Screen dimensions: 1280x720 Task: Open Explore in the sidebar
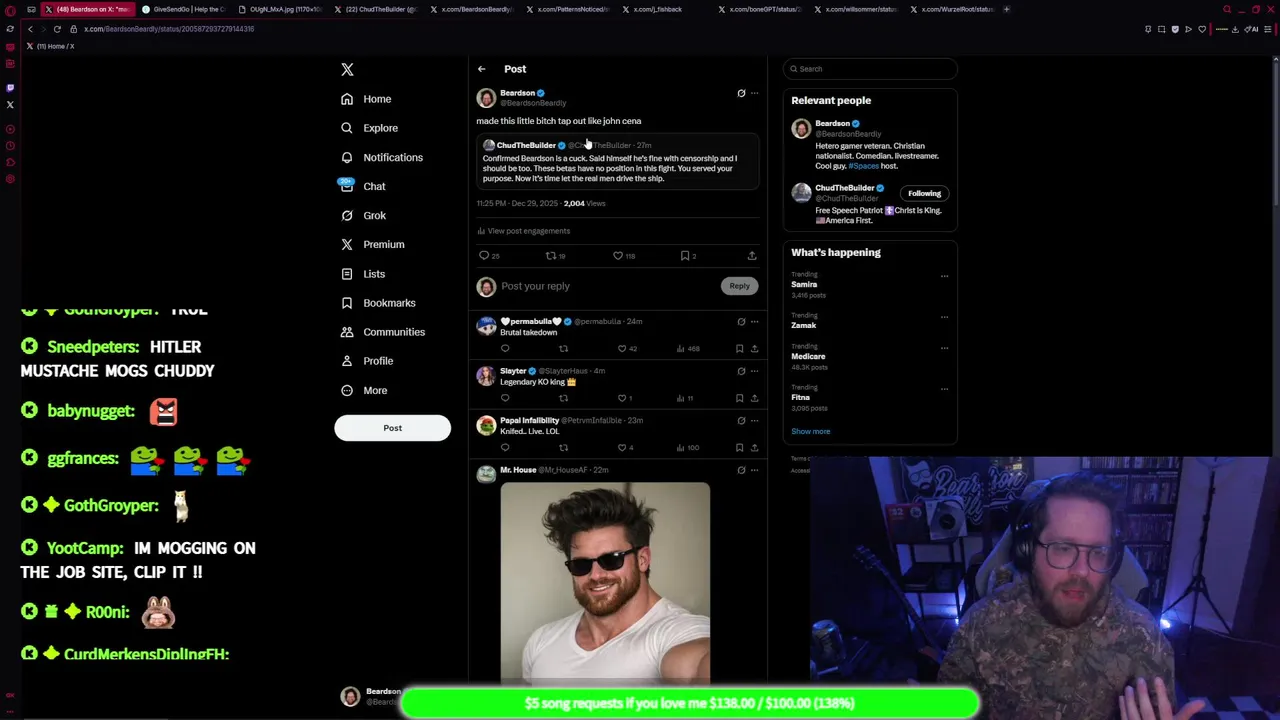click(x=369, y=128)
